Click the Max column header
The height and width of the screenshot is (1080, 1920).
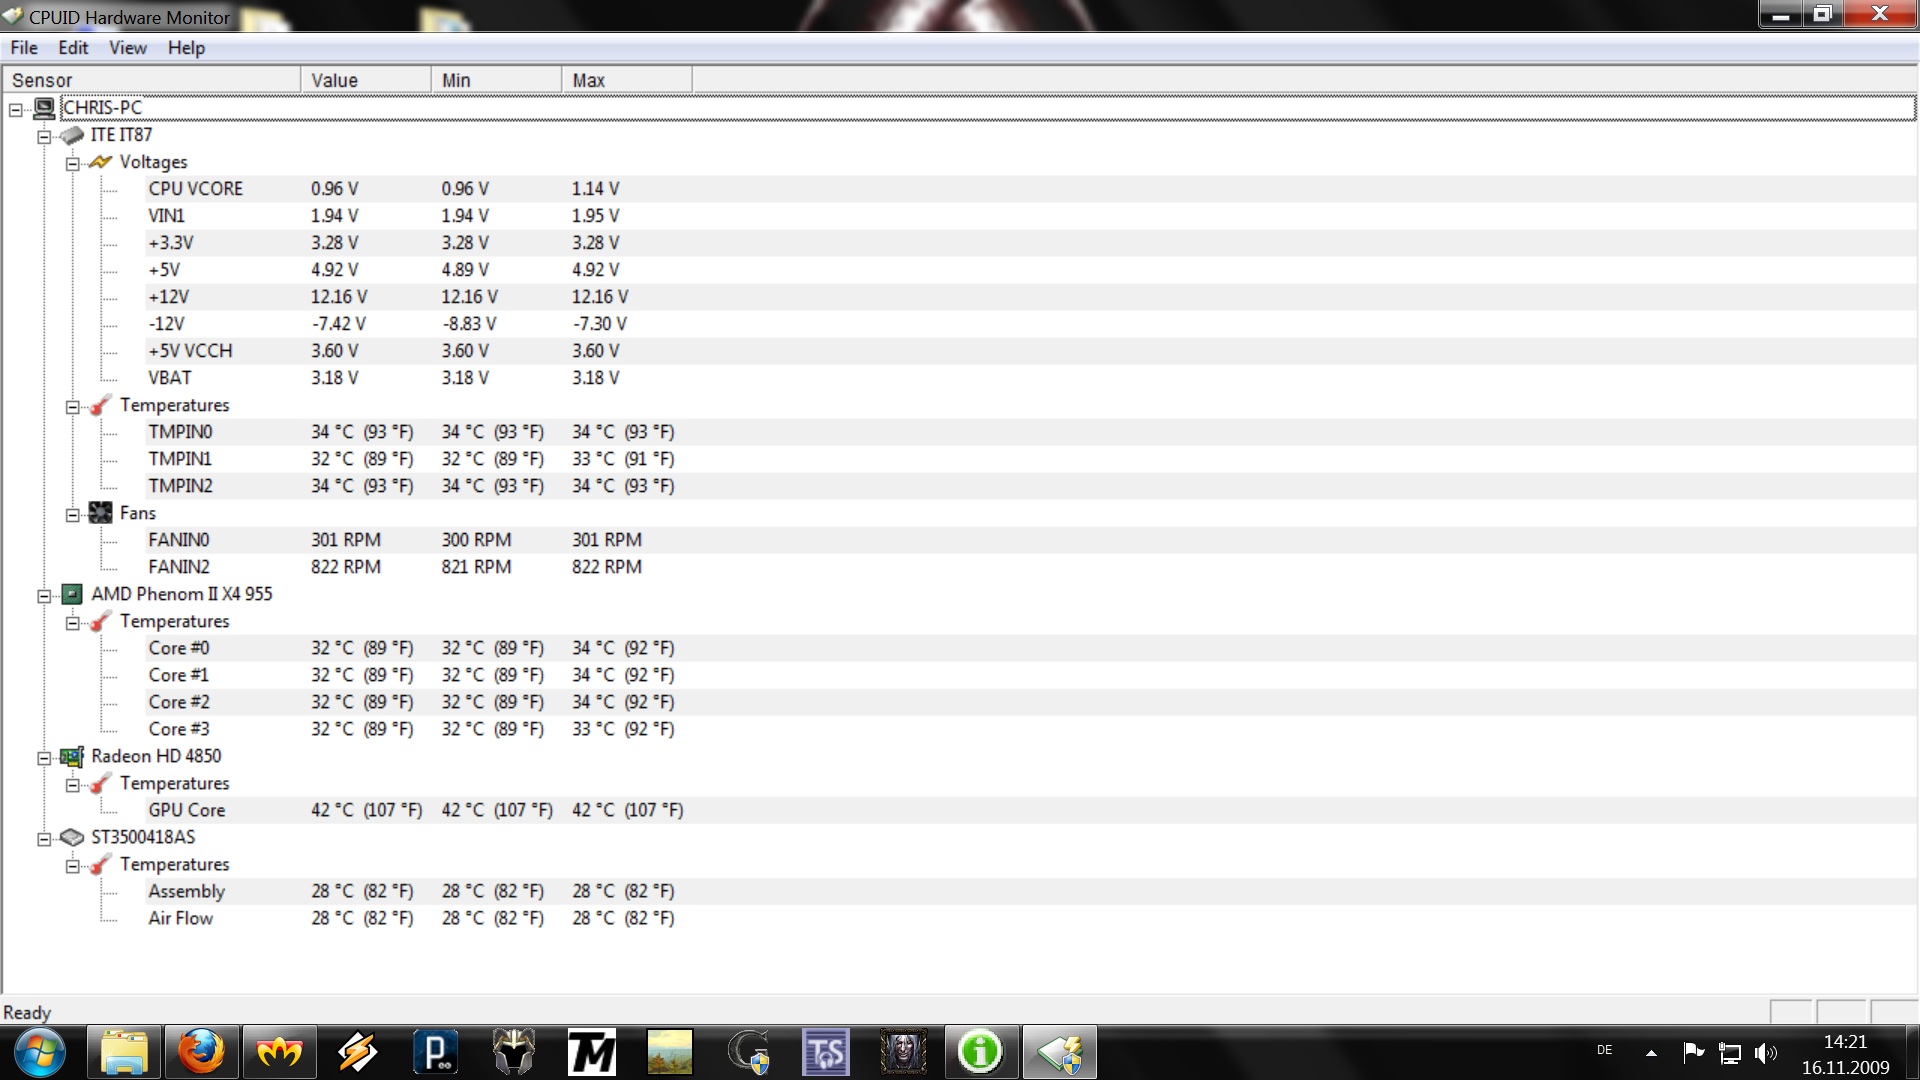(x=627, y=80)
